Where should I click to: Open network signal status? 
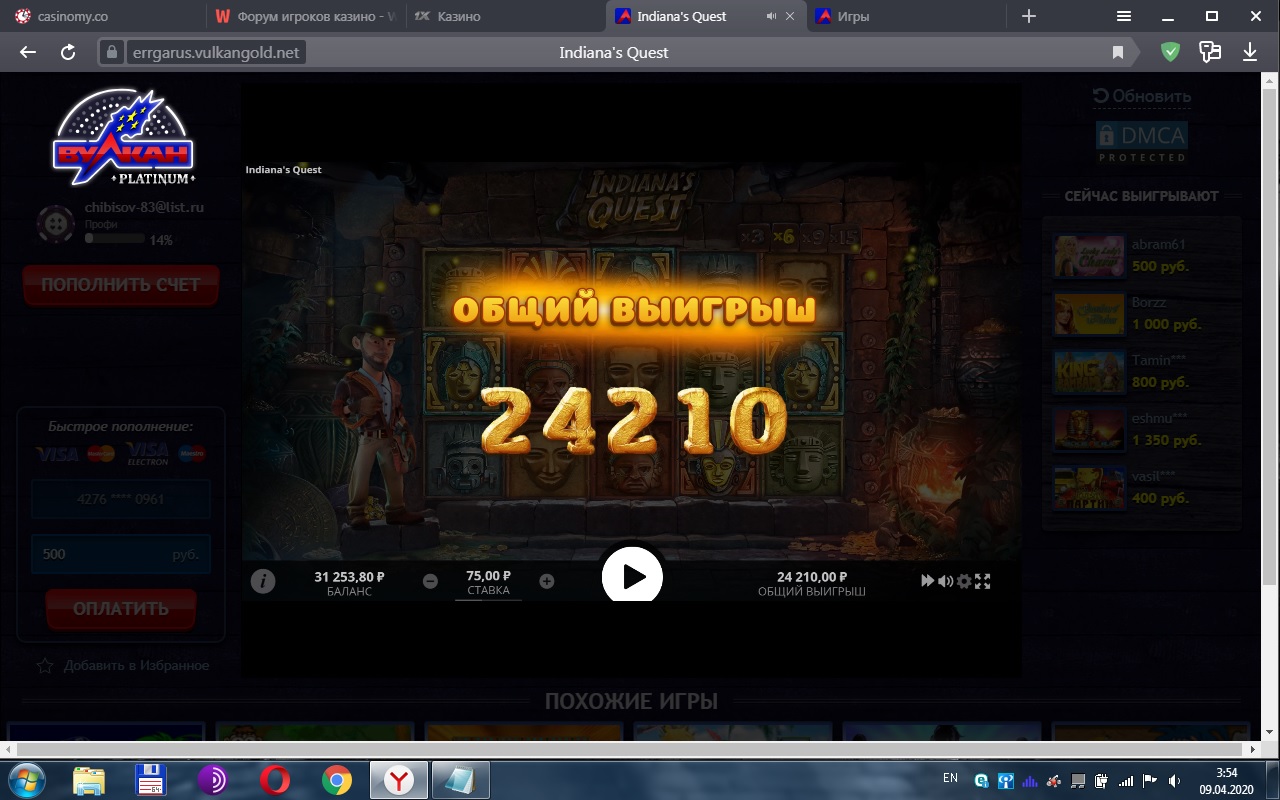click(1126, 780)
